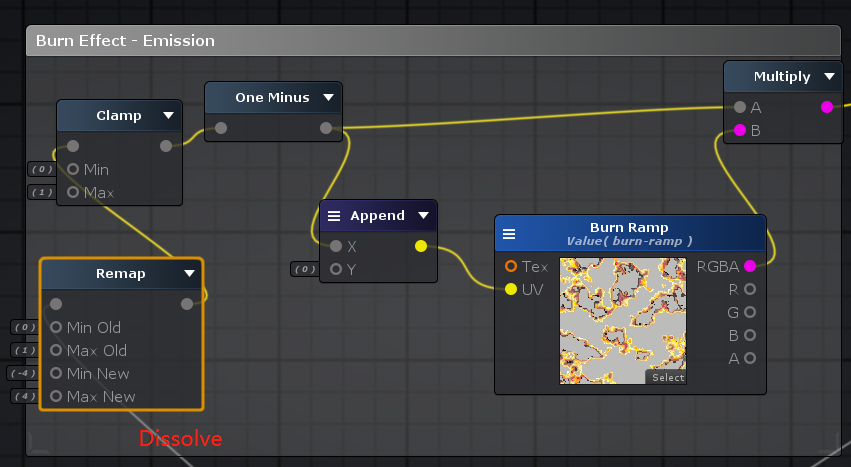
Task: Click the Remap Min New value field (-4)
Action: click(x=23, y=373)
